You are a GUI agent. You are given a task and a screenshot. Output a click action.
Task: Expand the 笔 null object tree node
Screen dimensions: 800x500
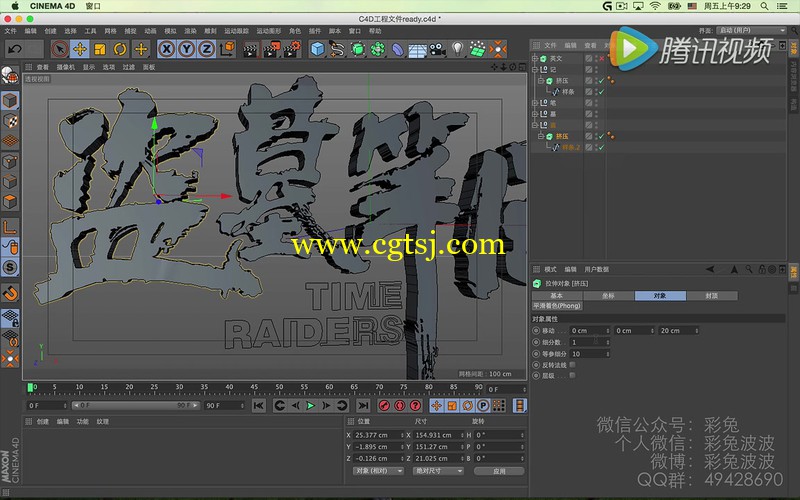tap(535, 103)
